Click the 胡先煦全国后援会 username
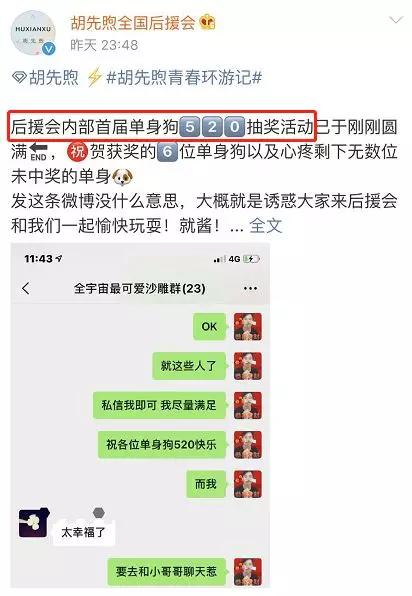The height and width of the screenshot is (596, 412). (133, 23)
